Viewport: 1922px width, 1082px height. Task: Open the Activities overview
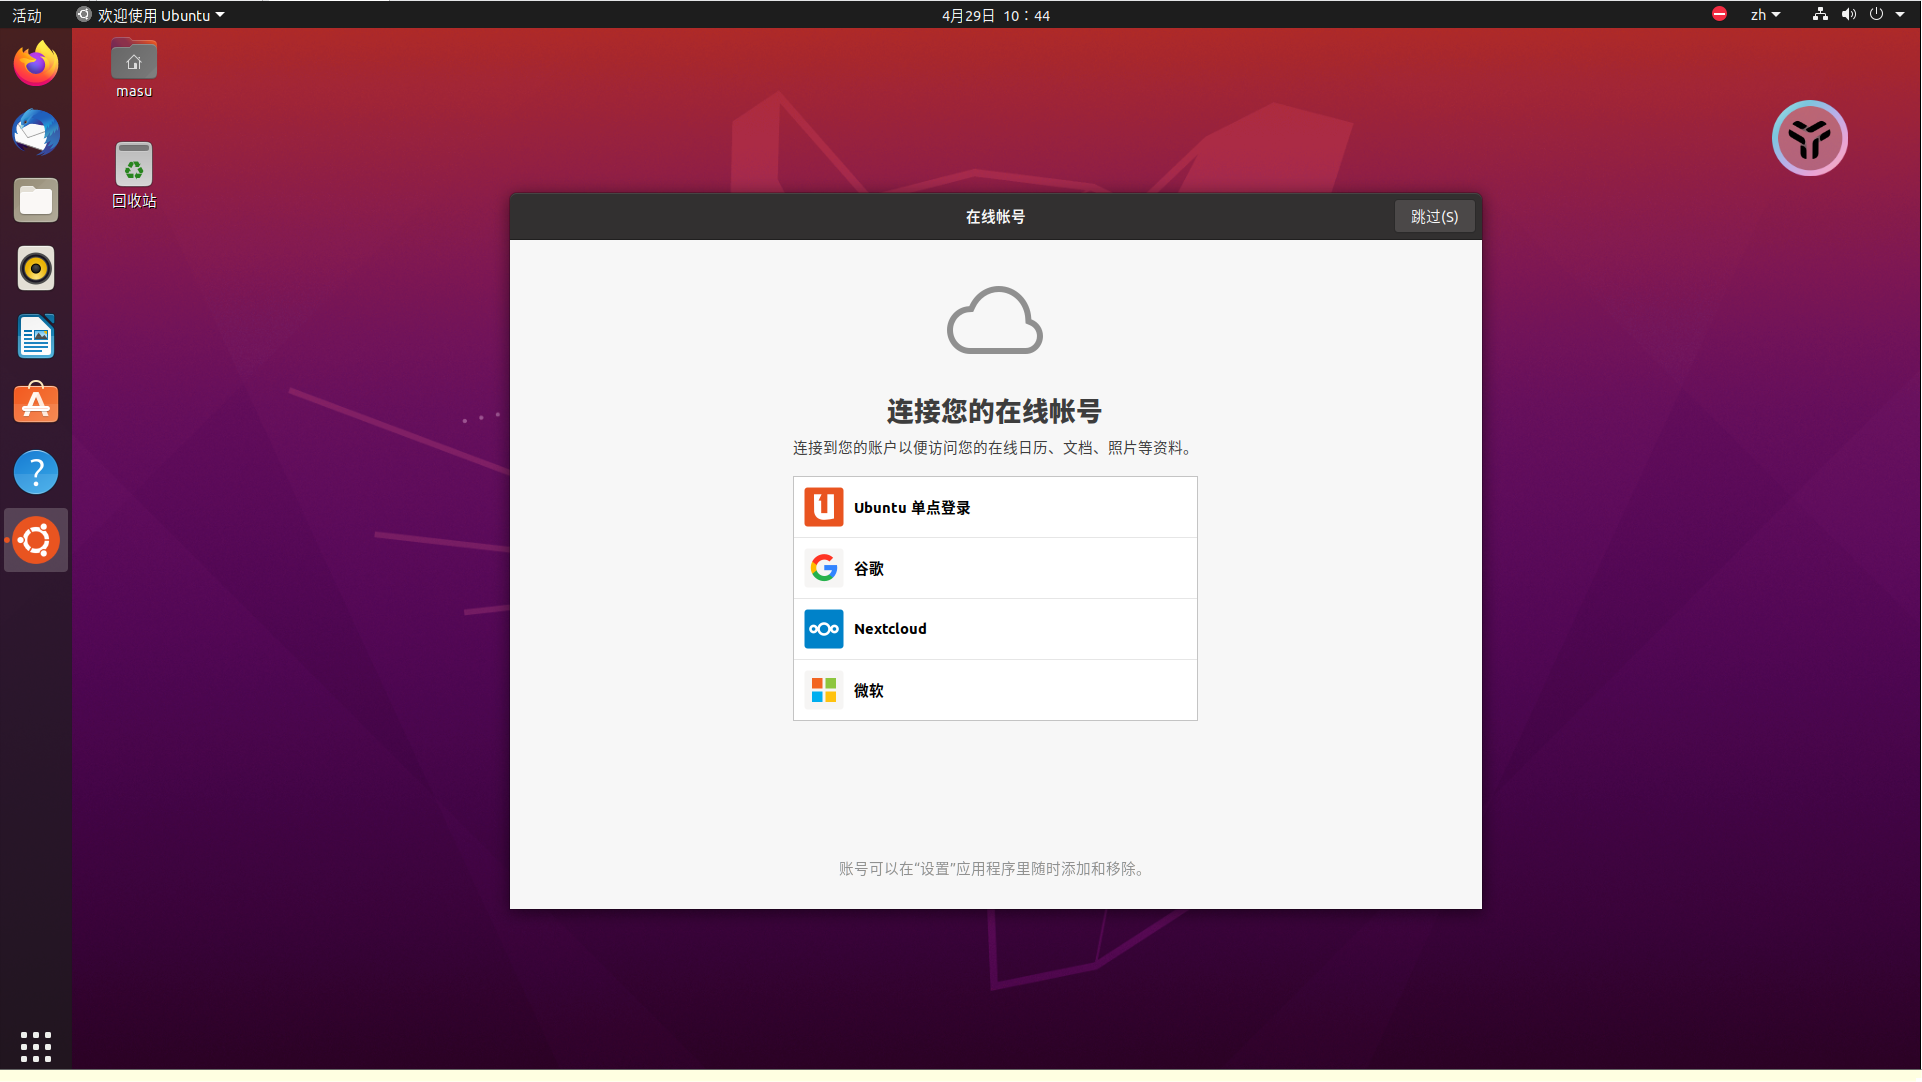(27, 15)
